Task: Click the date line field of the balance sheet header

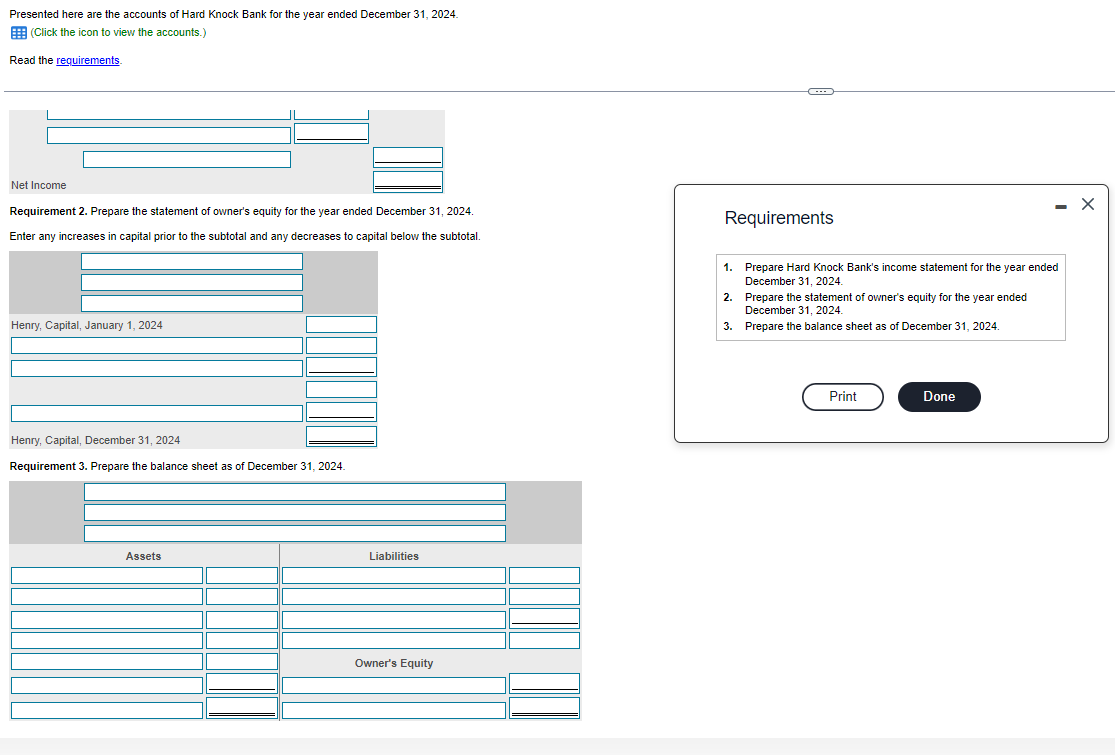Action: pyautogui.click(x=294, y=533)
